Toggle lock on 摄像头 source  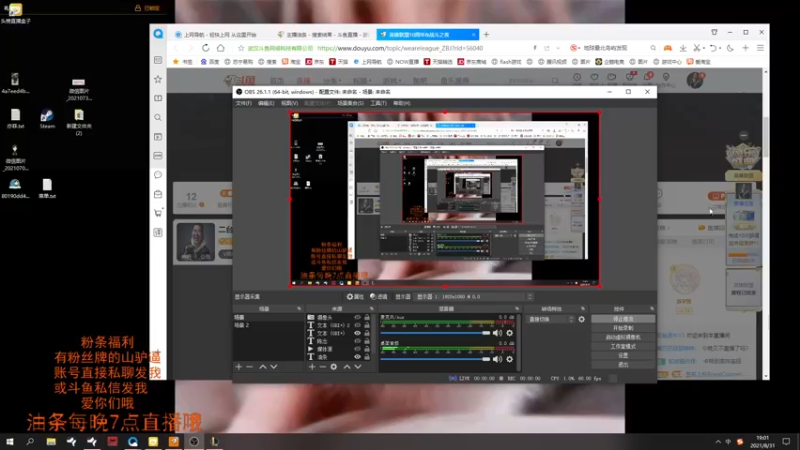click(367, 317)
